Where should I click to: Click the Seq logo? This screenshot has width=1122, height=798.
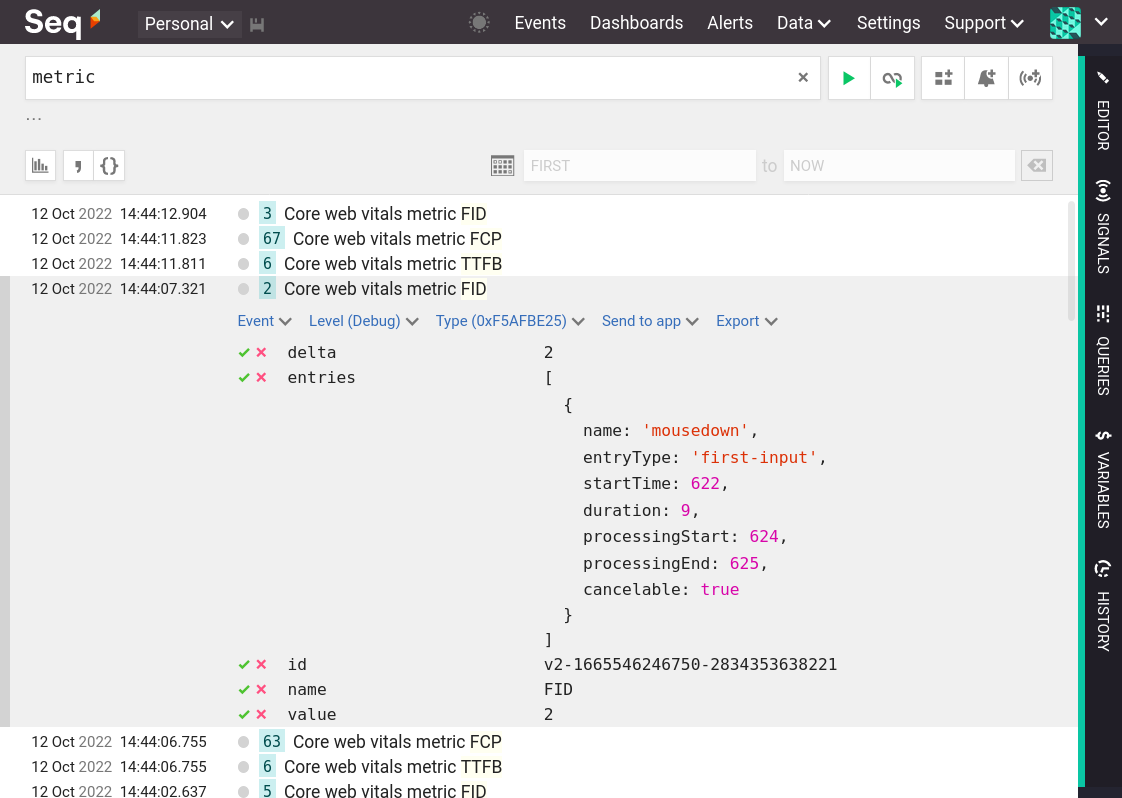click(x=62, y=23)
